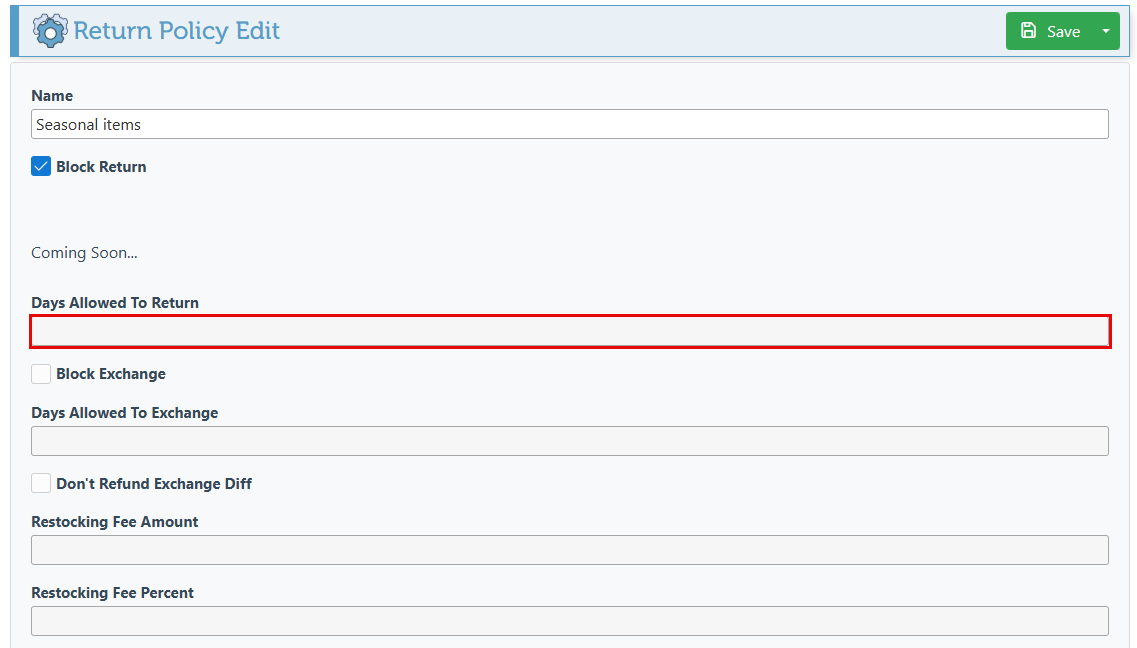Click the Block Exchange label text
This screenshot has width=1137, height=648.
(x=111, y=374)
